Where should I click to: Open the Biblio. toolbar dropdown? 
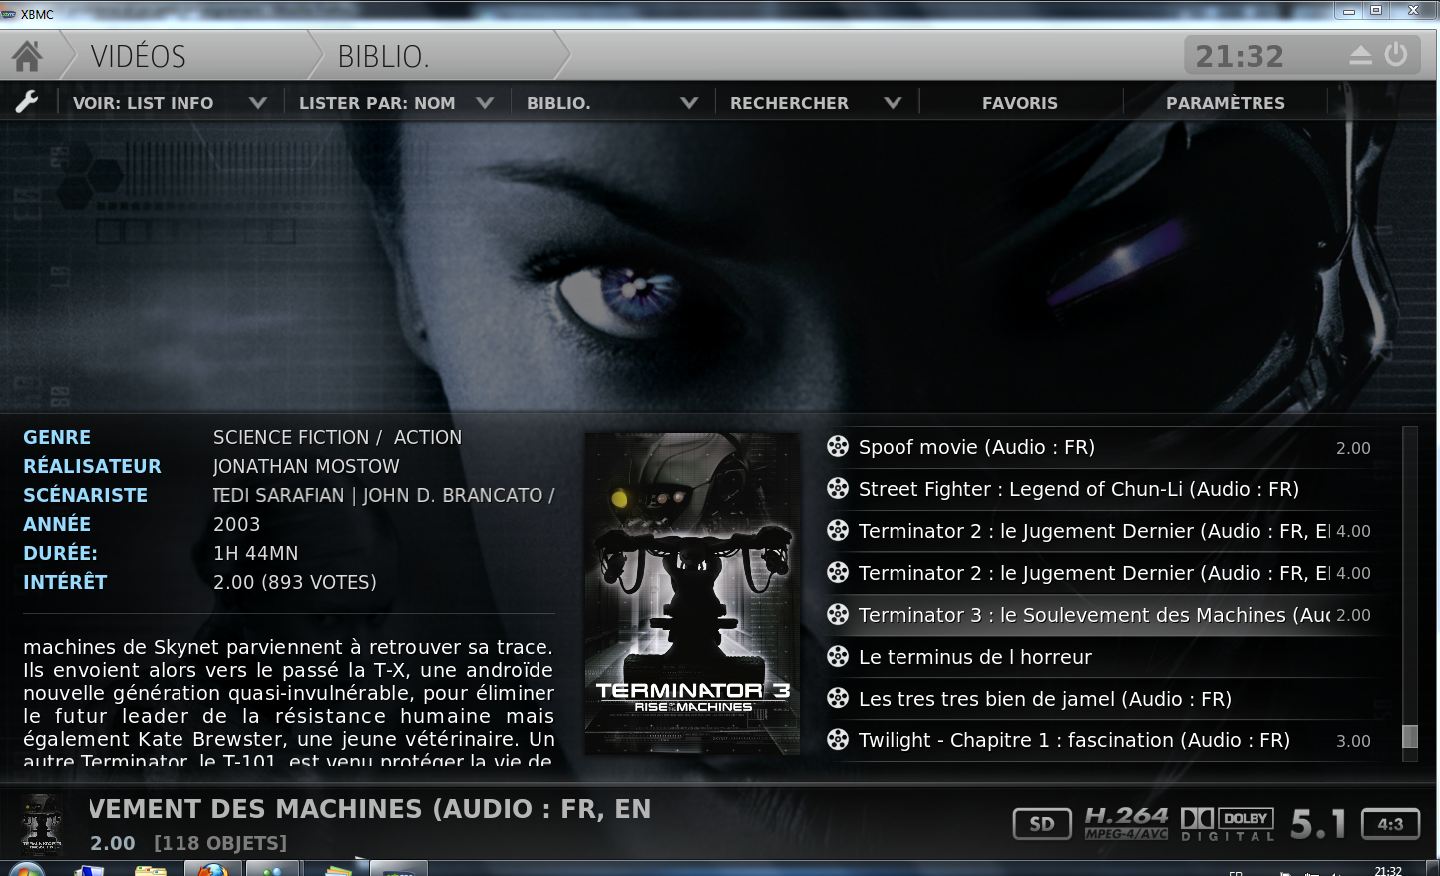[688, 103]
